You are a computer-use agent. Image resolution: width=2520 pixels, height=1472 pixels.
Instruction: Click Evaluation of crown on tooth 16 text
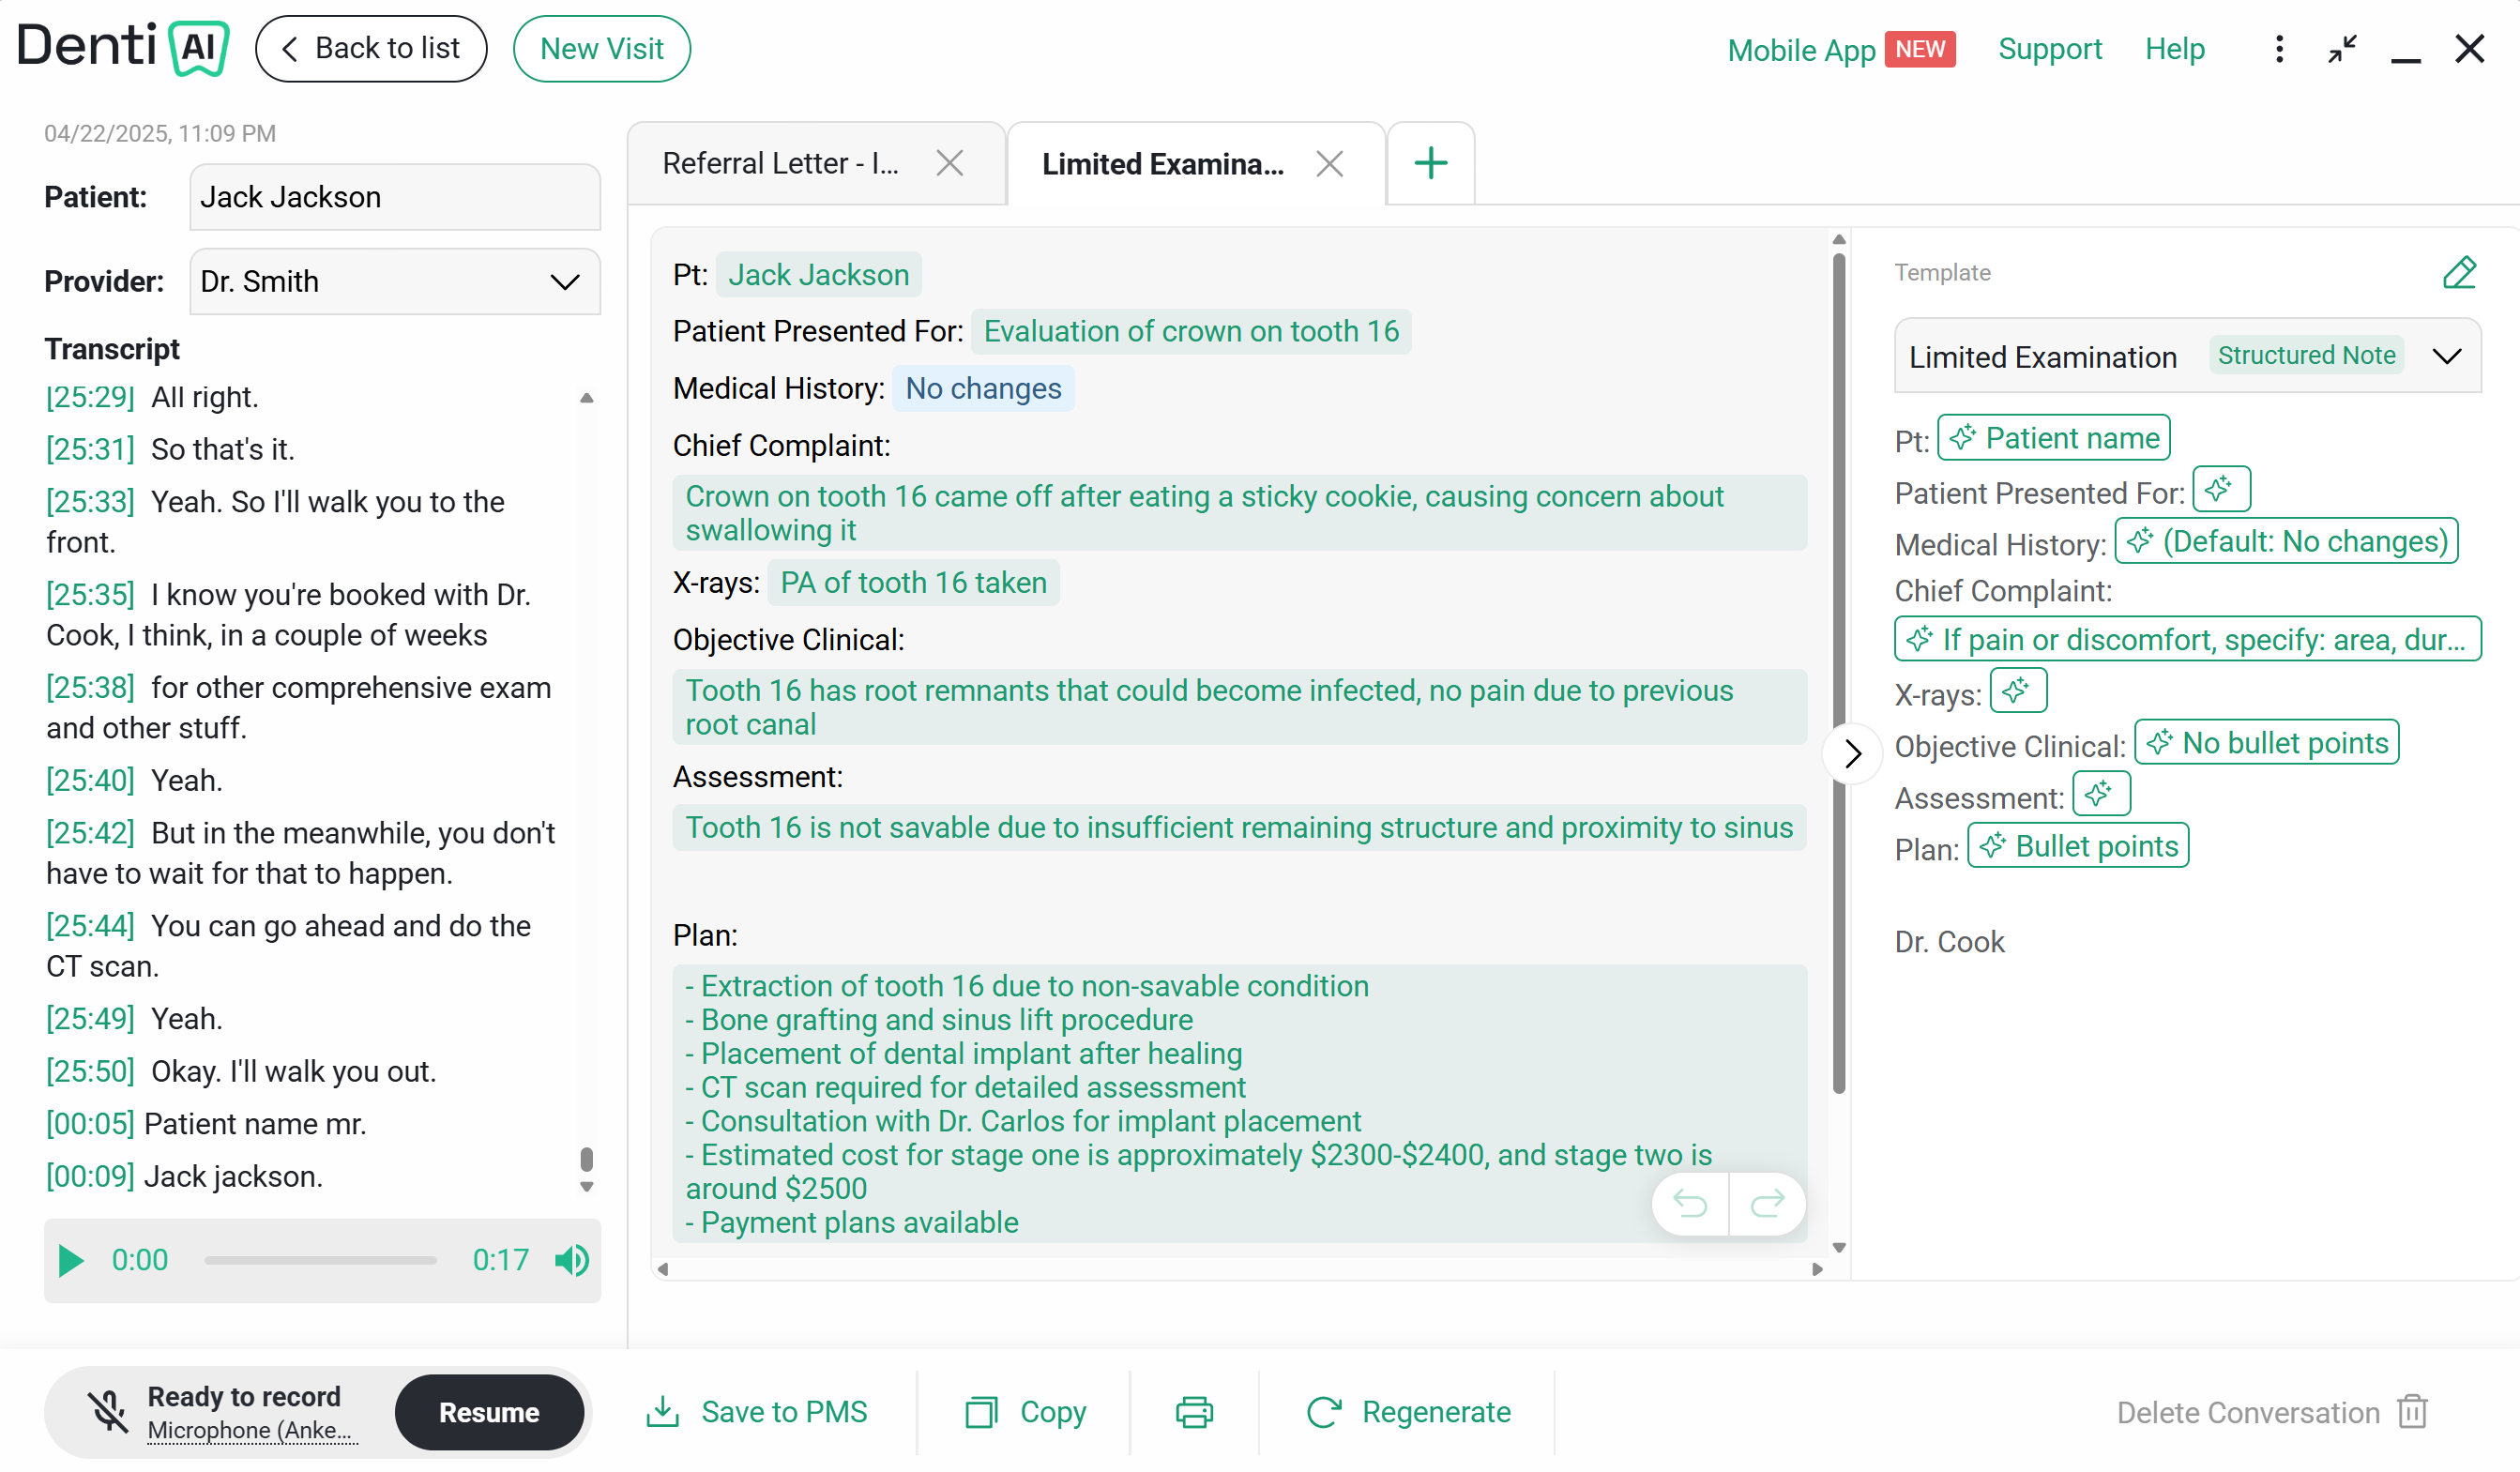pos(1191,331)
